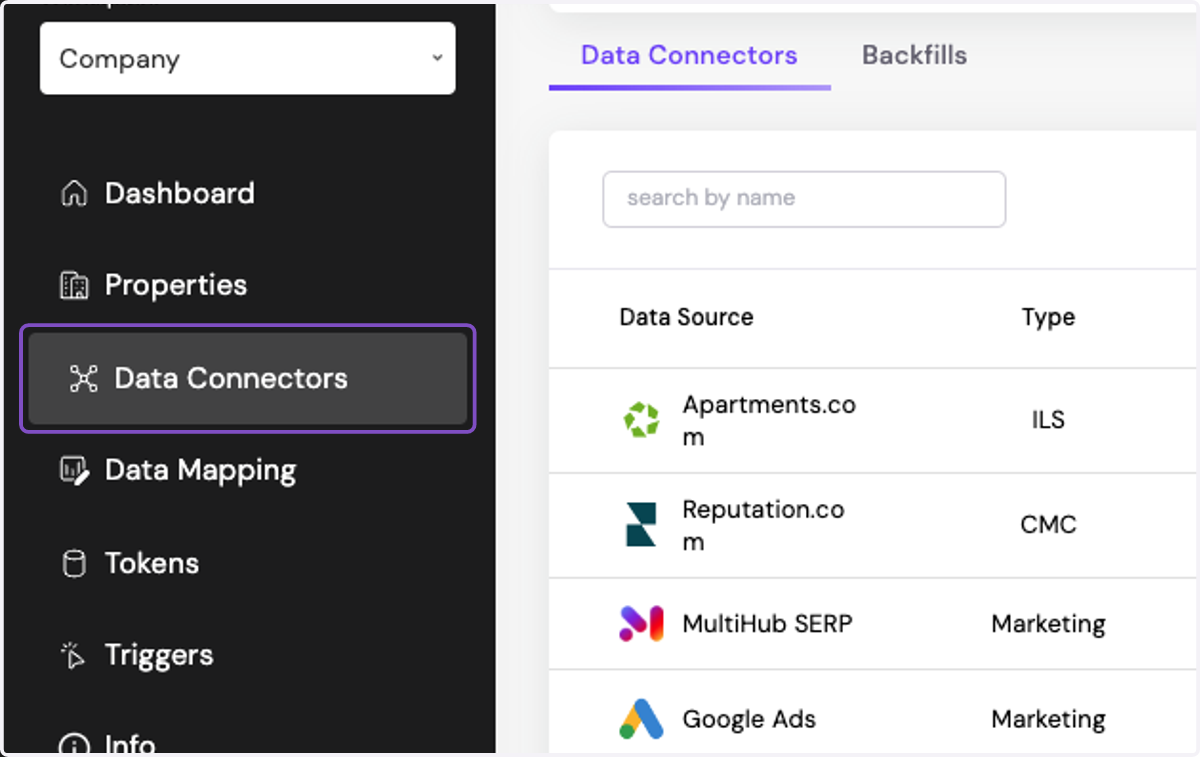The width and height of the screenshot is (1200, 757).
Task: Click the Properties building icon
Action: (74, 286)
